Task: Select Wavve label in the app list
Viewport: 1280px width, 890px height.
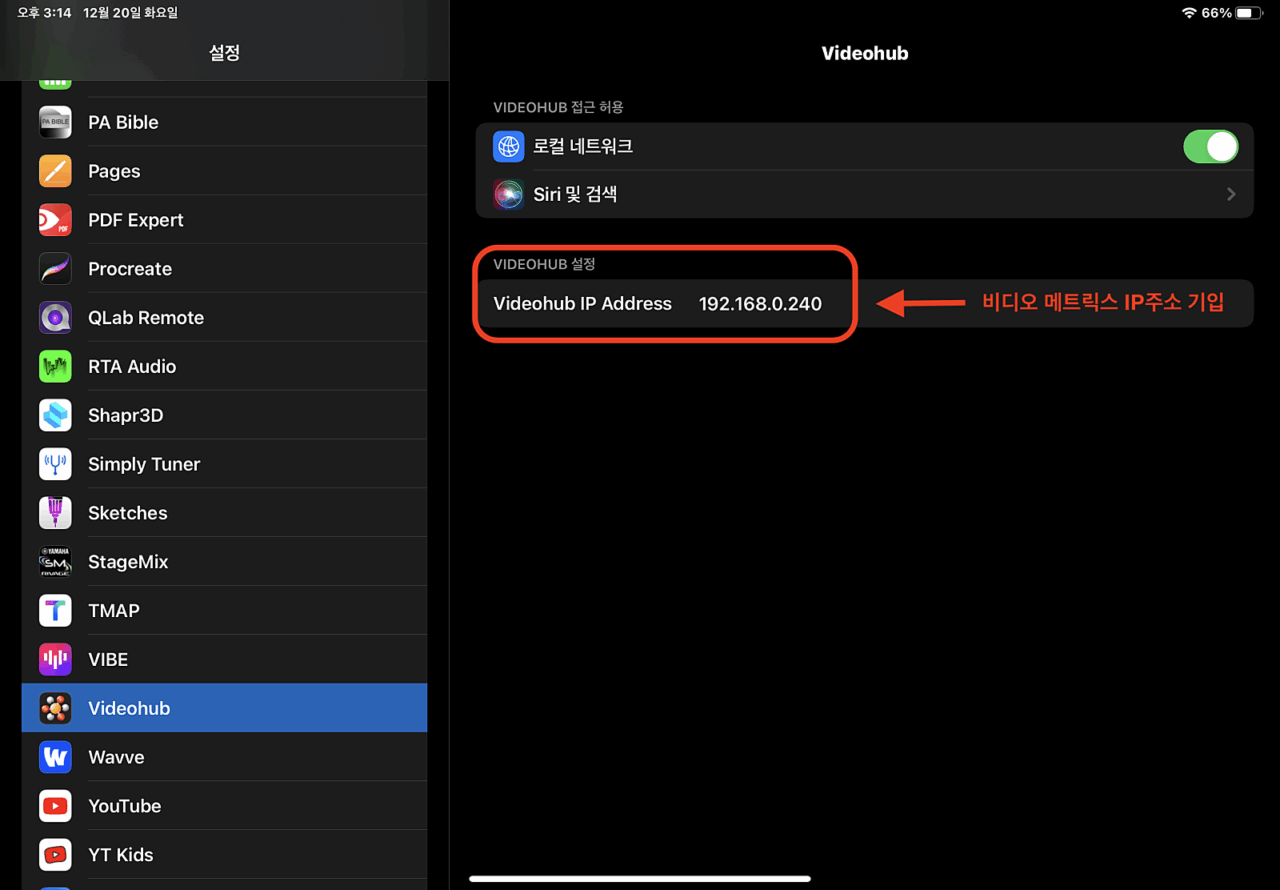Action: 116,757
